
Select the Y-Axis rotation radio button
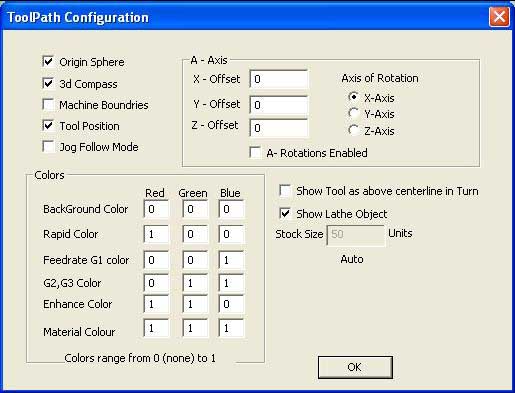point(353,113)
